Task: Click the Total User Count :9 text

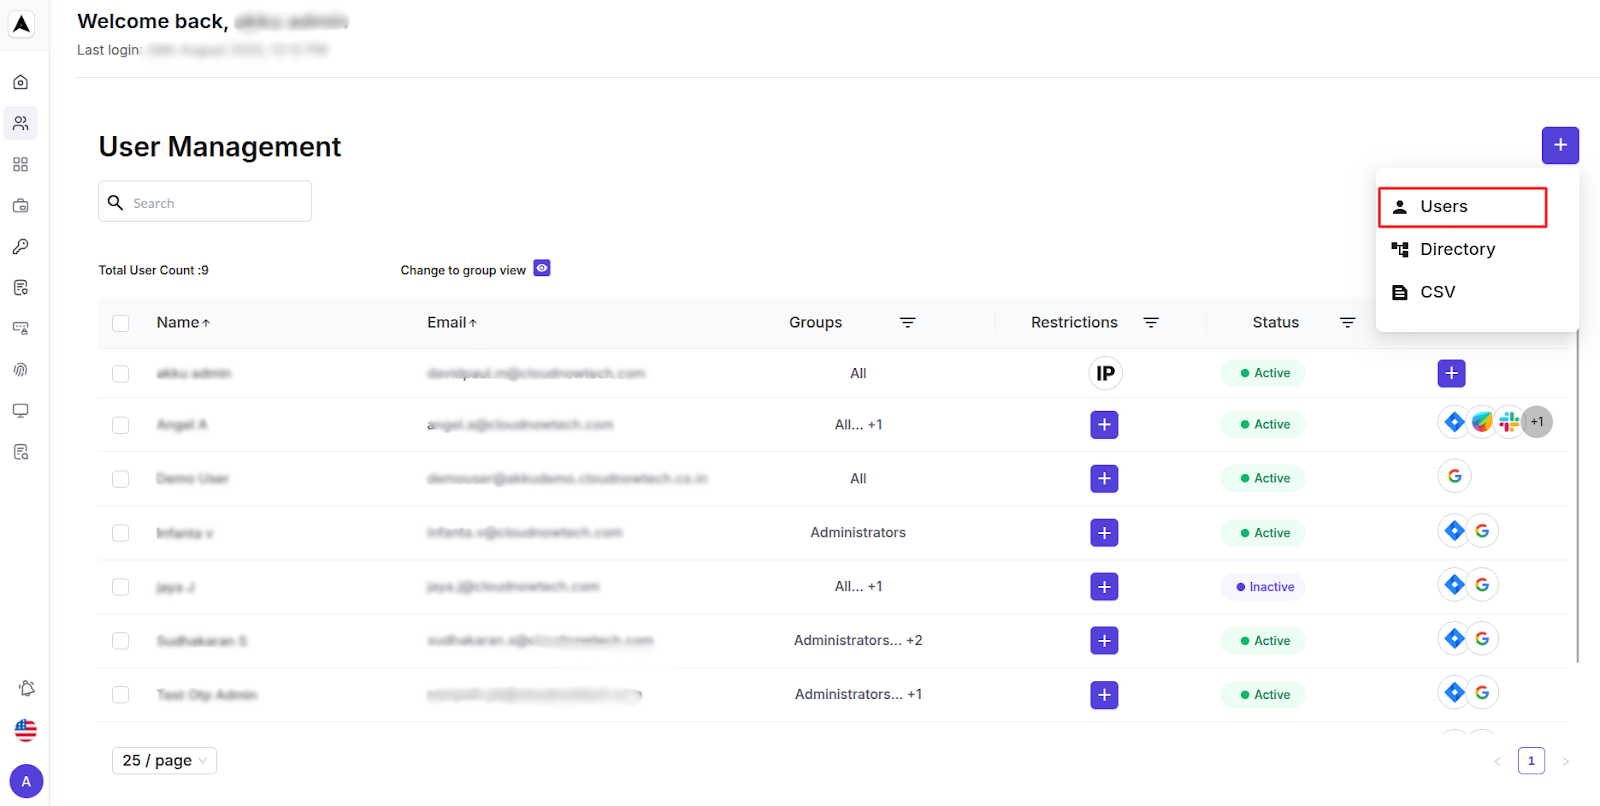Action: [x=153, y=270]
